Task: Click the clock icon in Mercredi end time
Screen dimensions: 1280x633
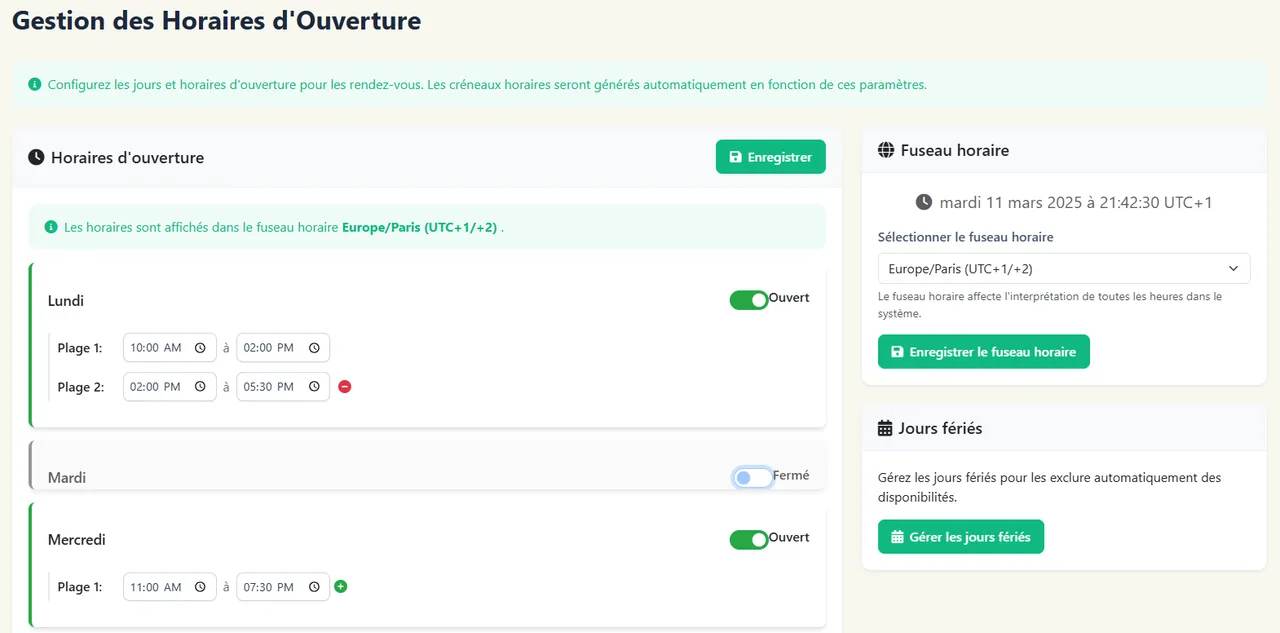Action: (x=314, y=587)
